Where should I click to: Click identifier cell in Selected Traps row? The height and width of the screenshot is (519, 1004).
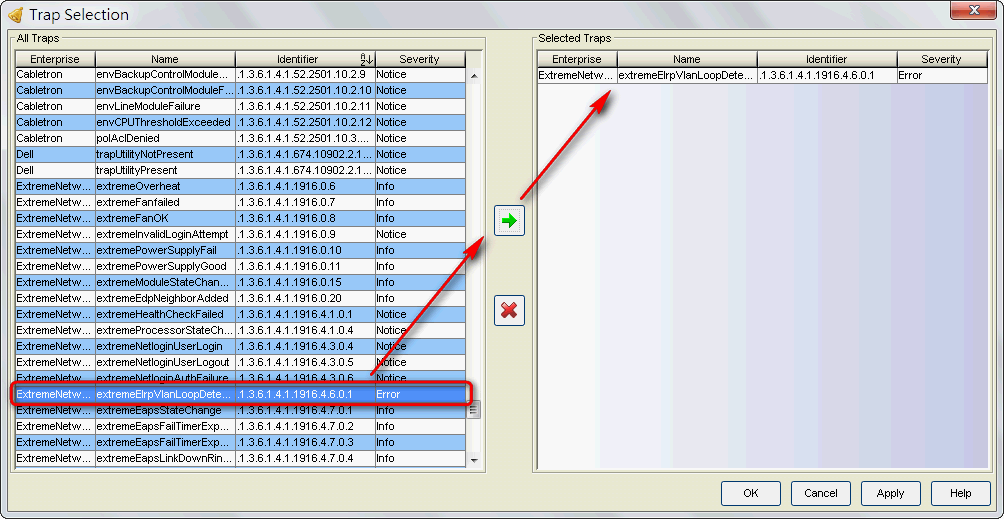tap(827, 76)
